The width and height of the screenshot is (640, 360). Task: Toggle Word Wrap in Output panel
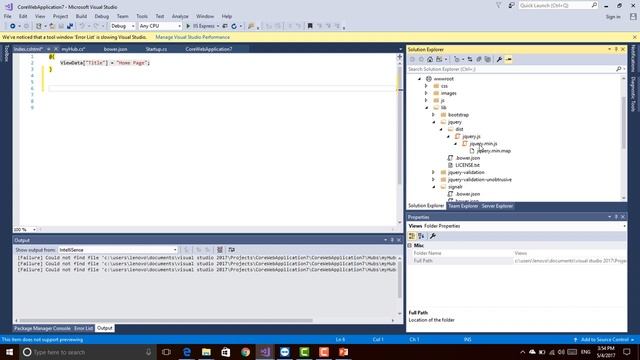click(231, 250)
